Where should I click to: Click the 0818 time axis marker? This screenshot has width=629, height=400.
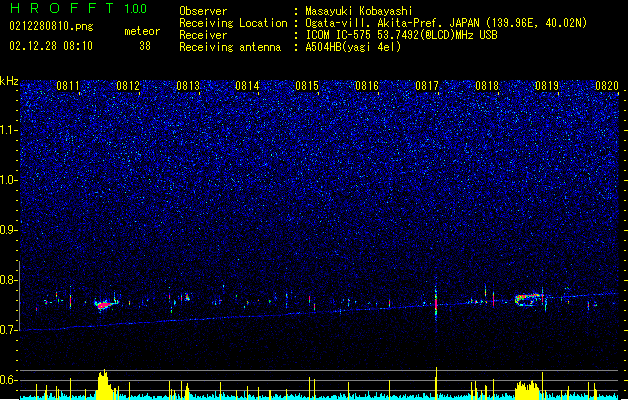[x=487, y=86]
